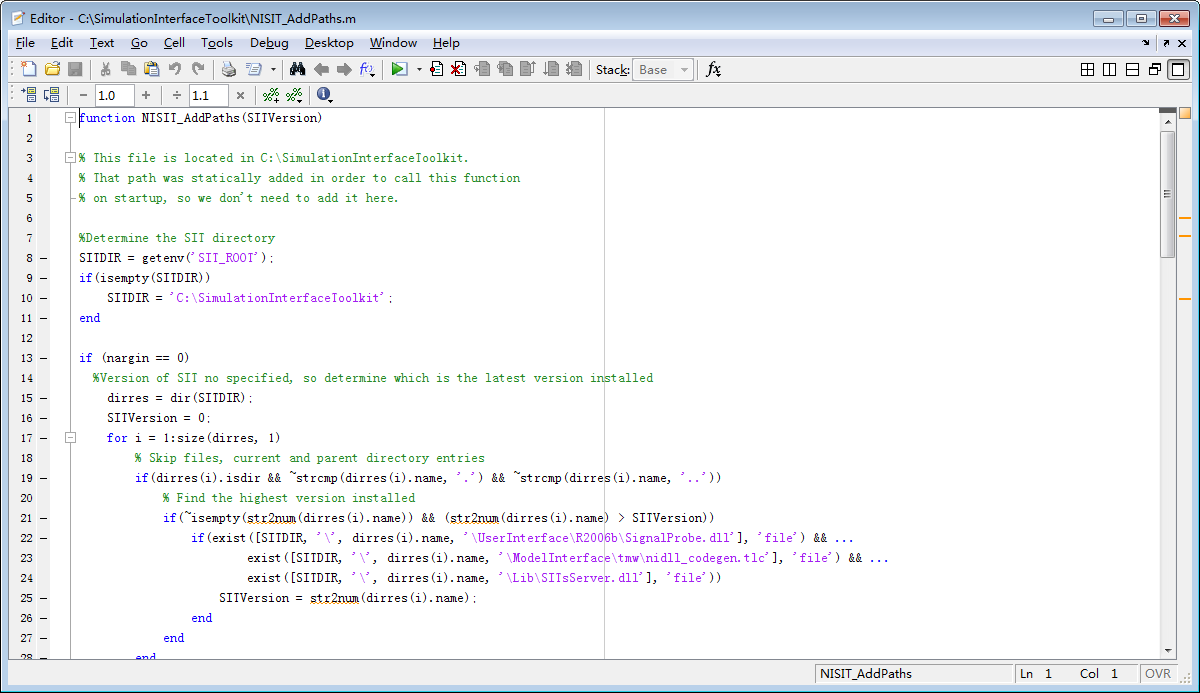Image resolution: width=1200 pixels, height=693 pixels.
Task: Split the editor left-right using the tile icon
Action: (x=1108, y=70)
